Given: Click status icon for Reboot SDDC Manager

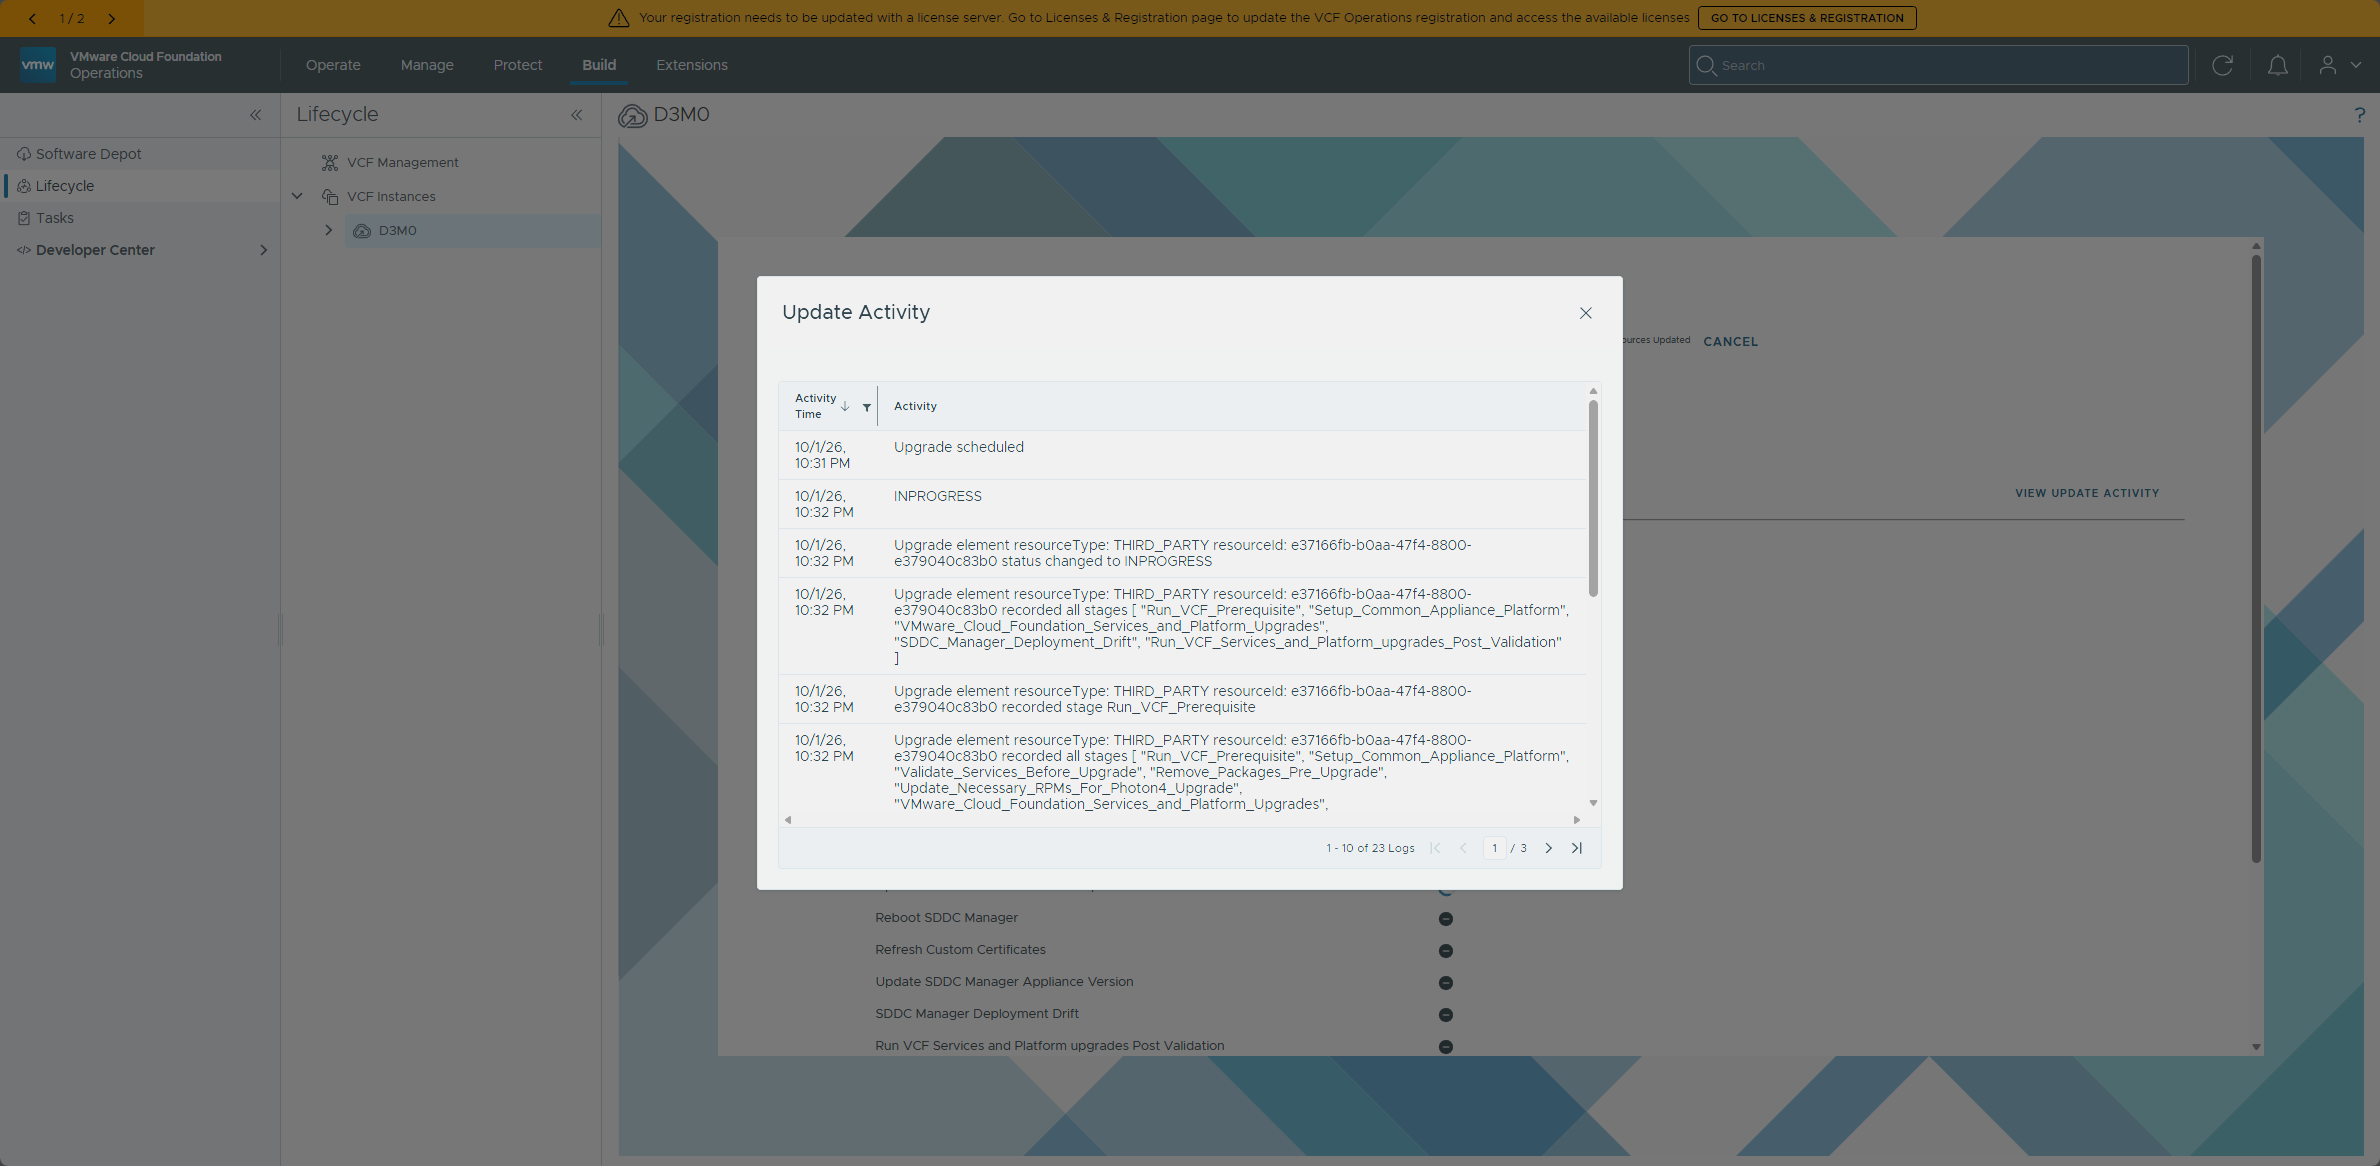Looking at the screenshot, I should (x=1446, y=919).
